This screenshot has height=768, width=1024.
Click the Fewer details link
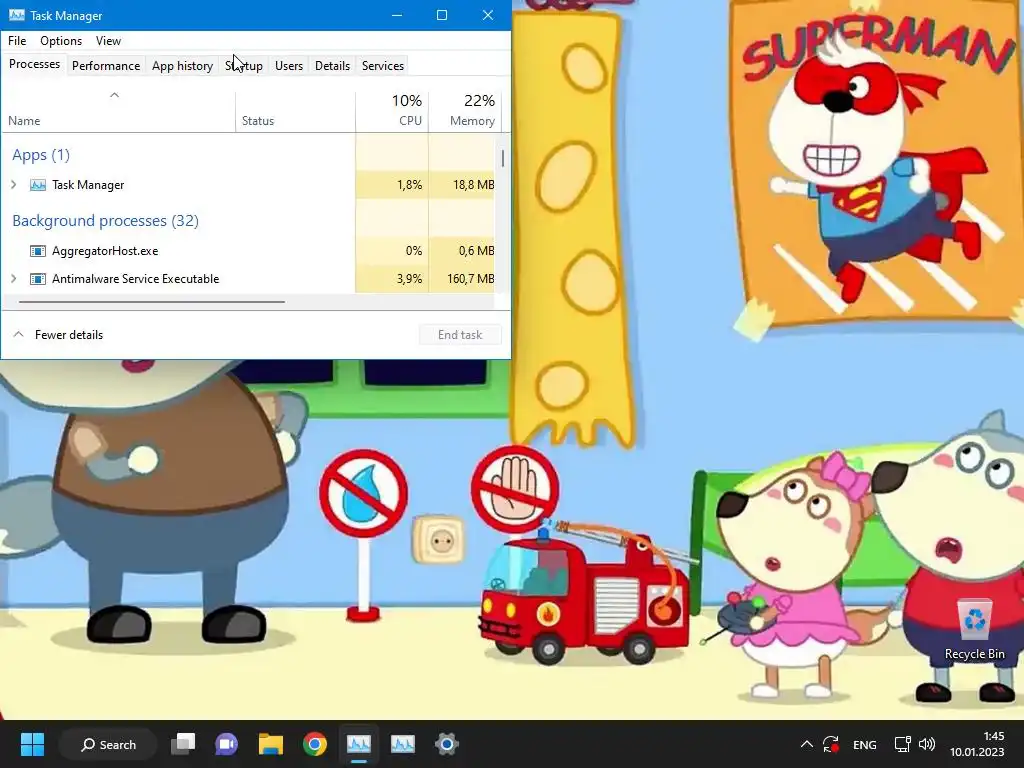[69, 334]
